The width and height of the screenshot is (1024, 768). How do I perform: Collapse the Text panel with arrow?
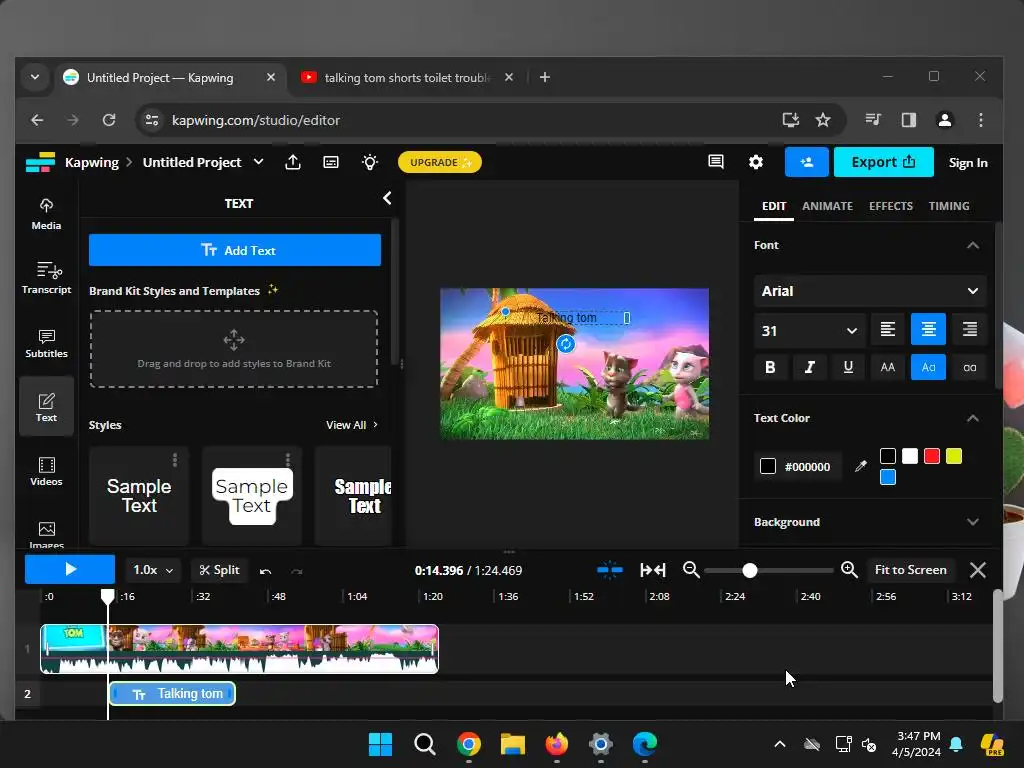(x=387, y=198)
